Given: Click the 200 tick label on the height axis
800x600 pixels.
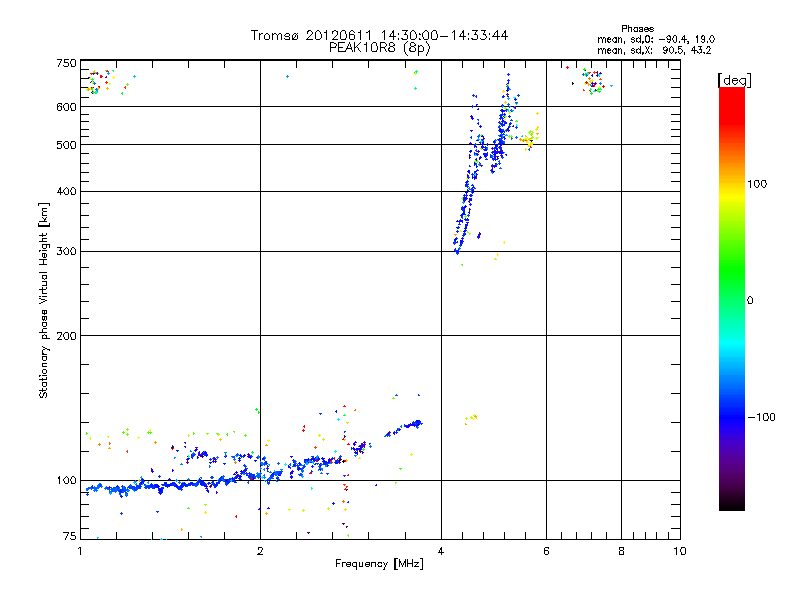Looking at the screenshot, I should (66, 336).
